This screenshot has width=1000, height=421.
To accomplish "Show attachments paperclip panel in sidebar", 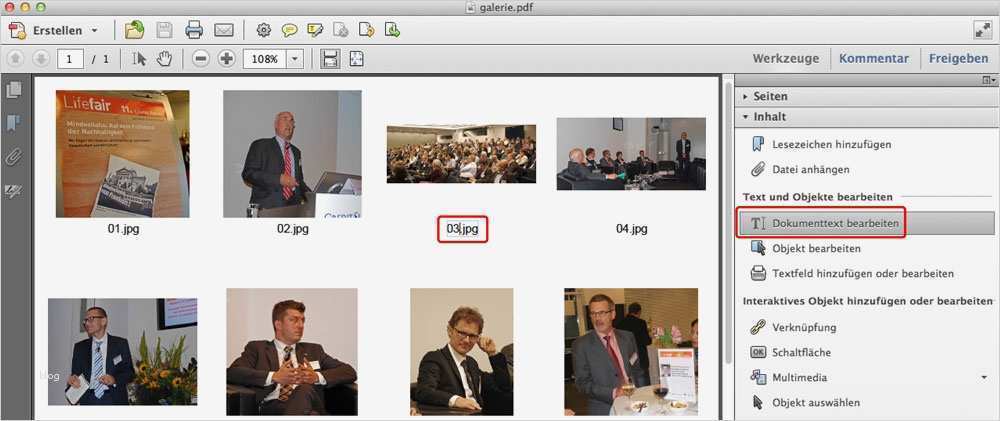I will (13, 156).
